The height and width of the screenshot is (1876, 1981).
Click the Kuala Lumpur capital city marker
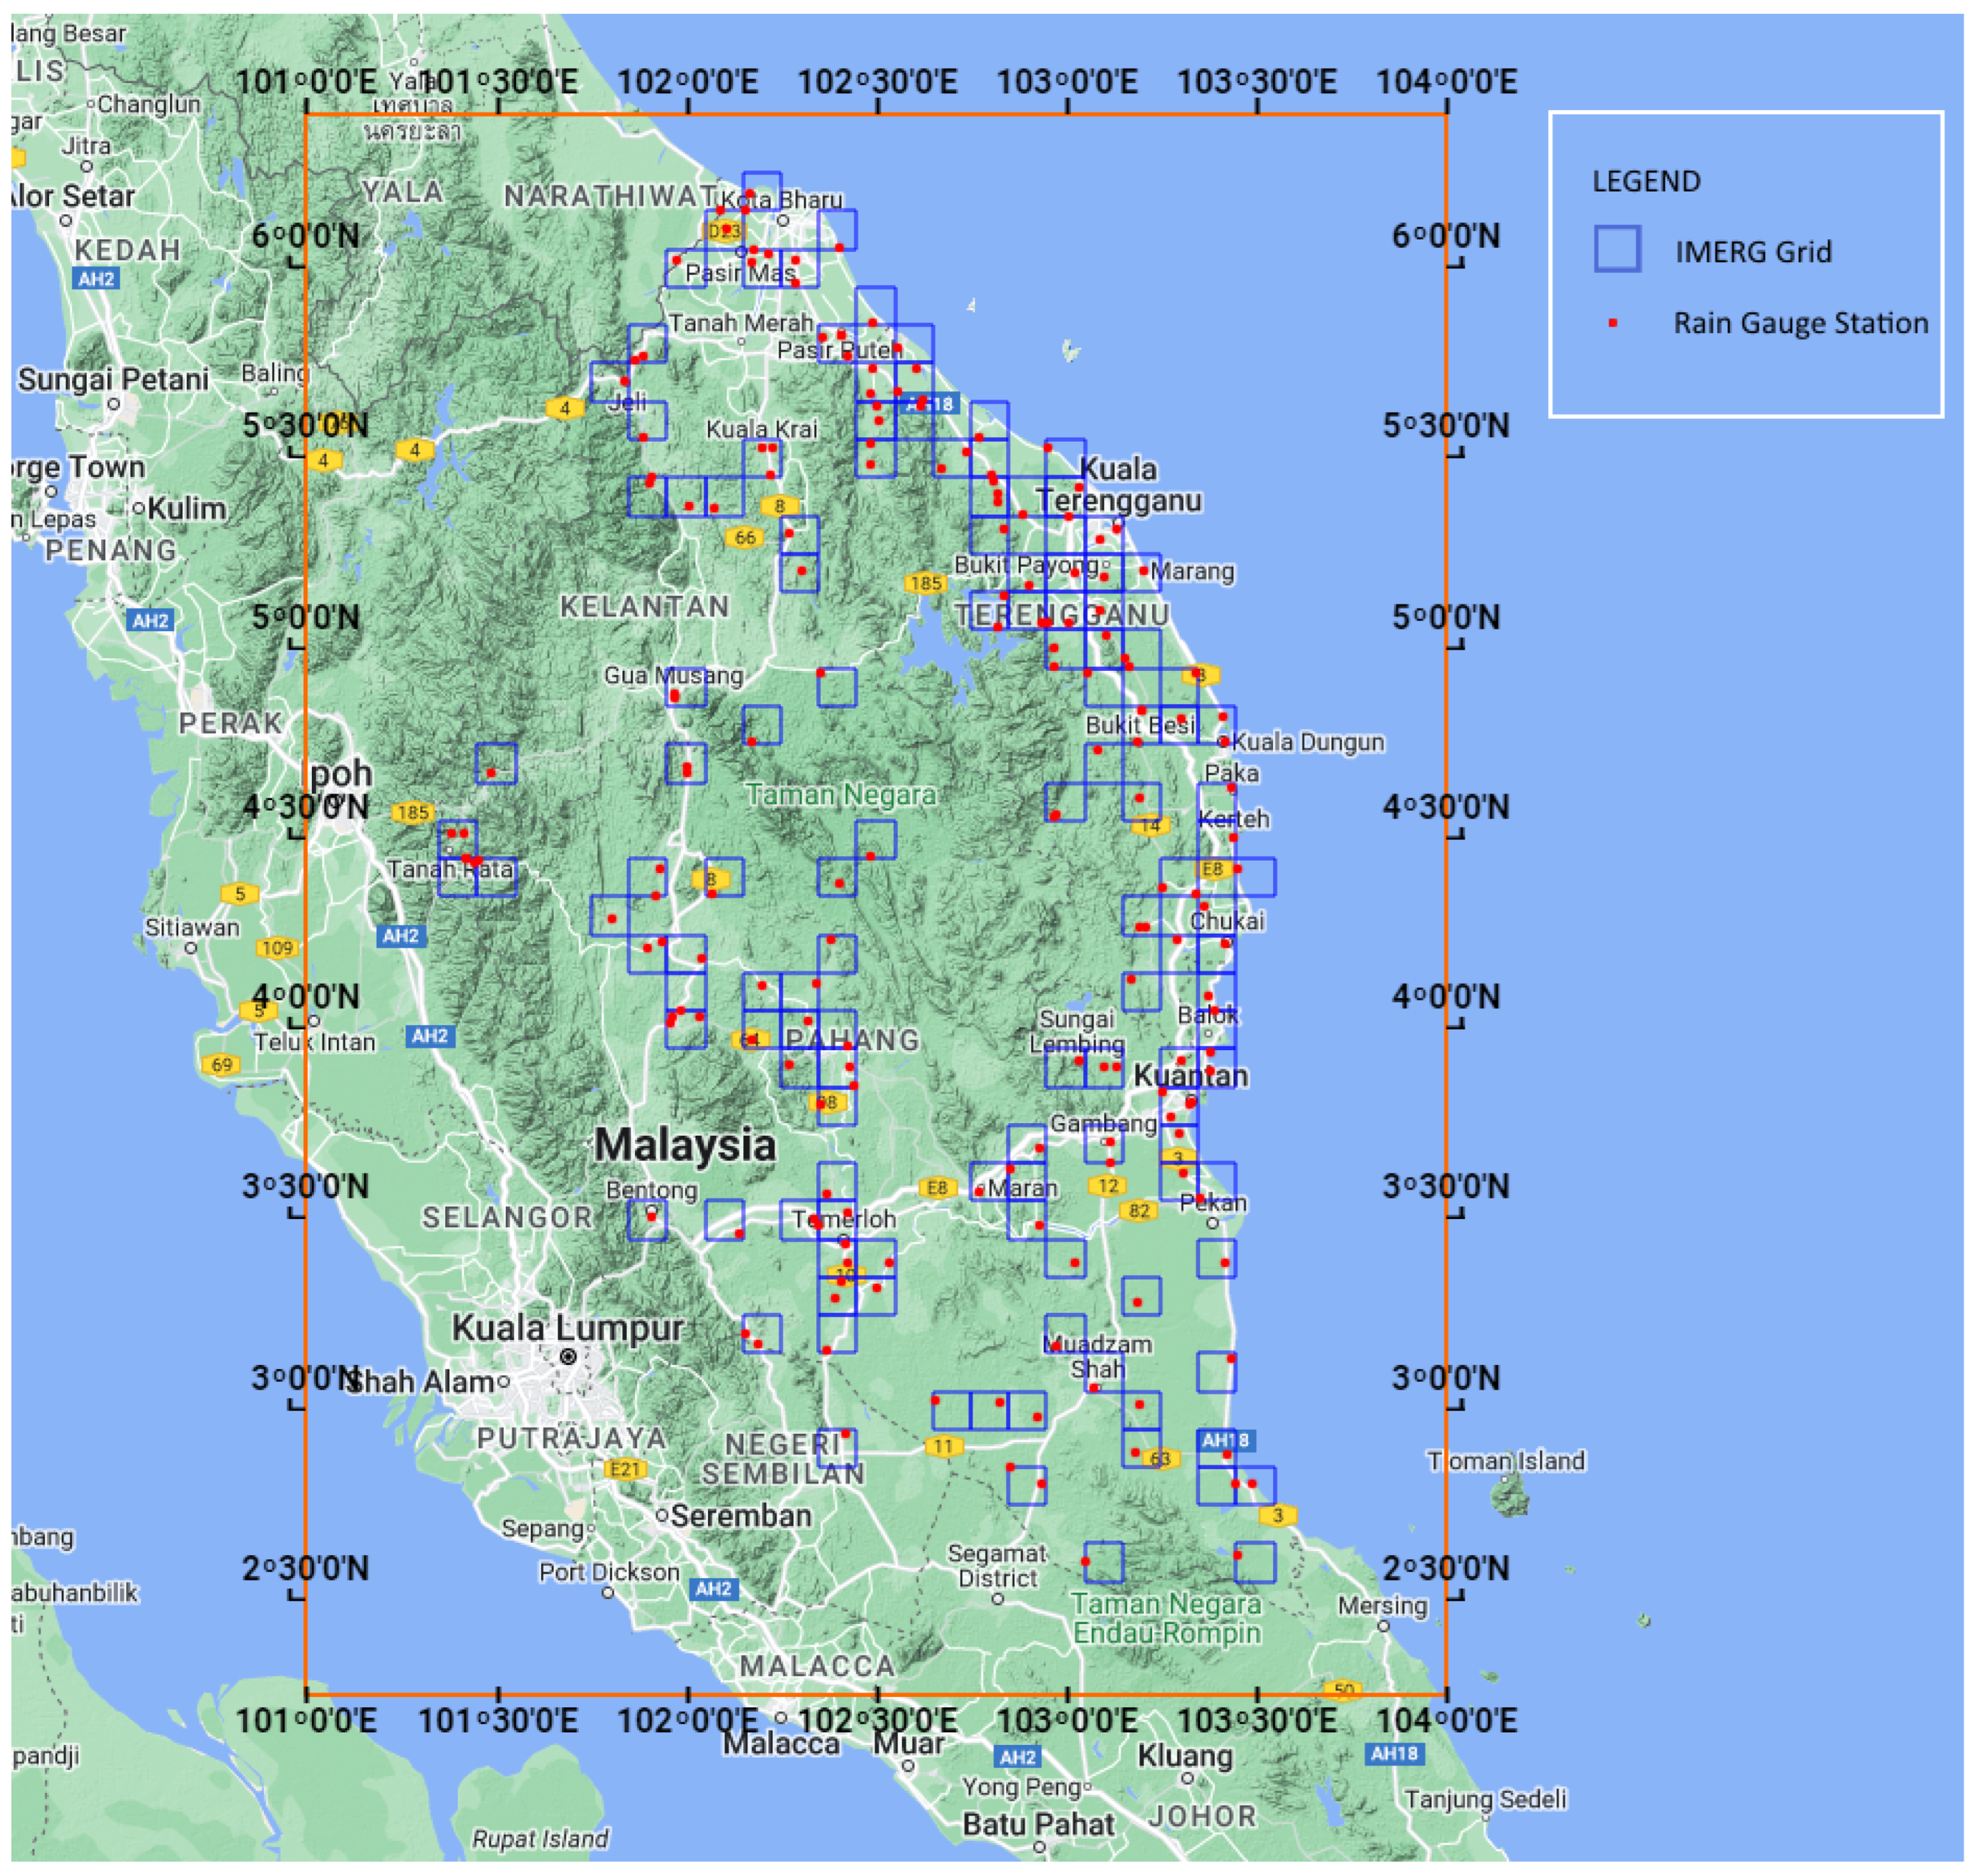click(568, 1357)
